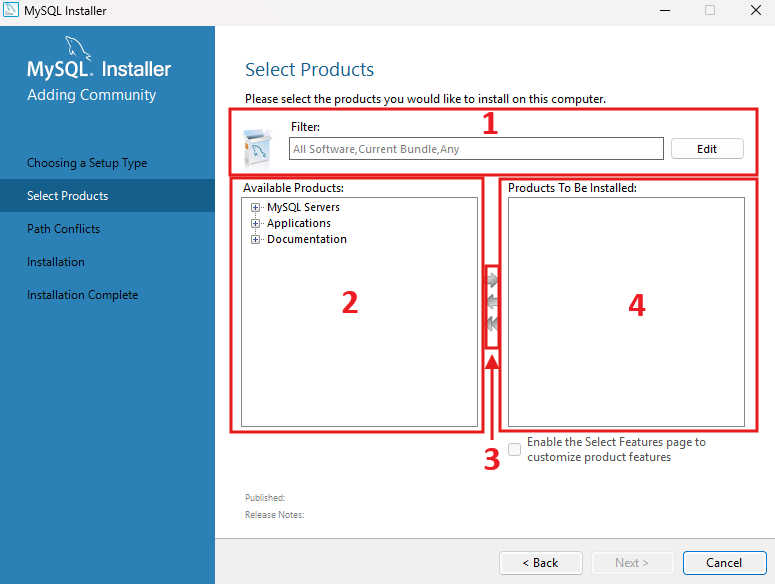
Task: Click the remove all double-left arrow icon
Action: 492,324
